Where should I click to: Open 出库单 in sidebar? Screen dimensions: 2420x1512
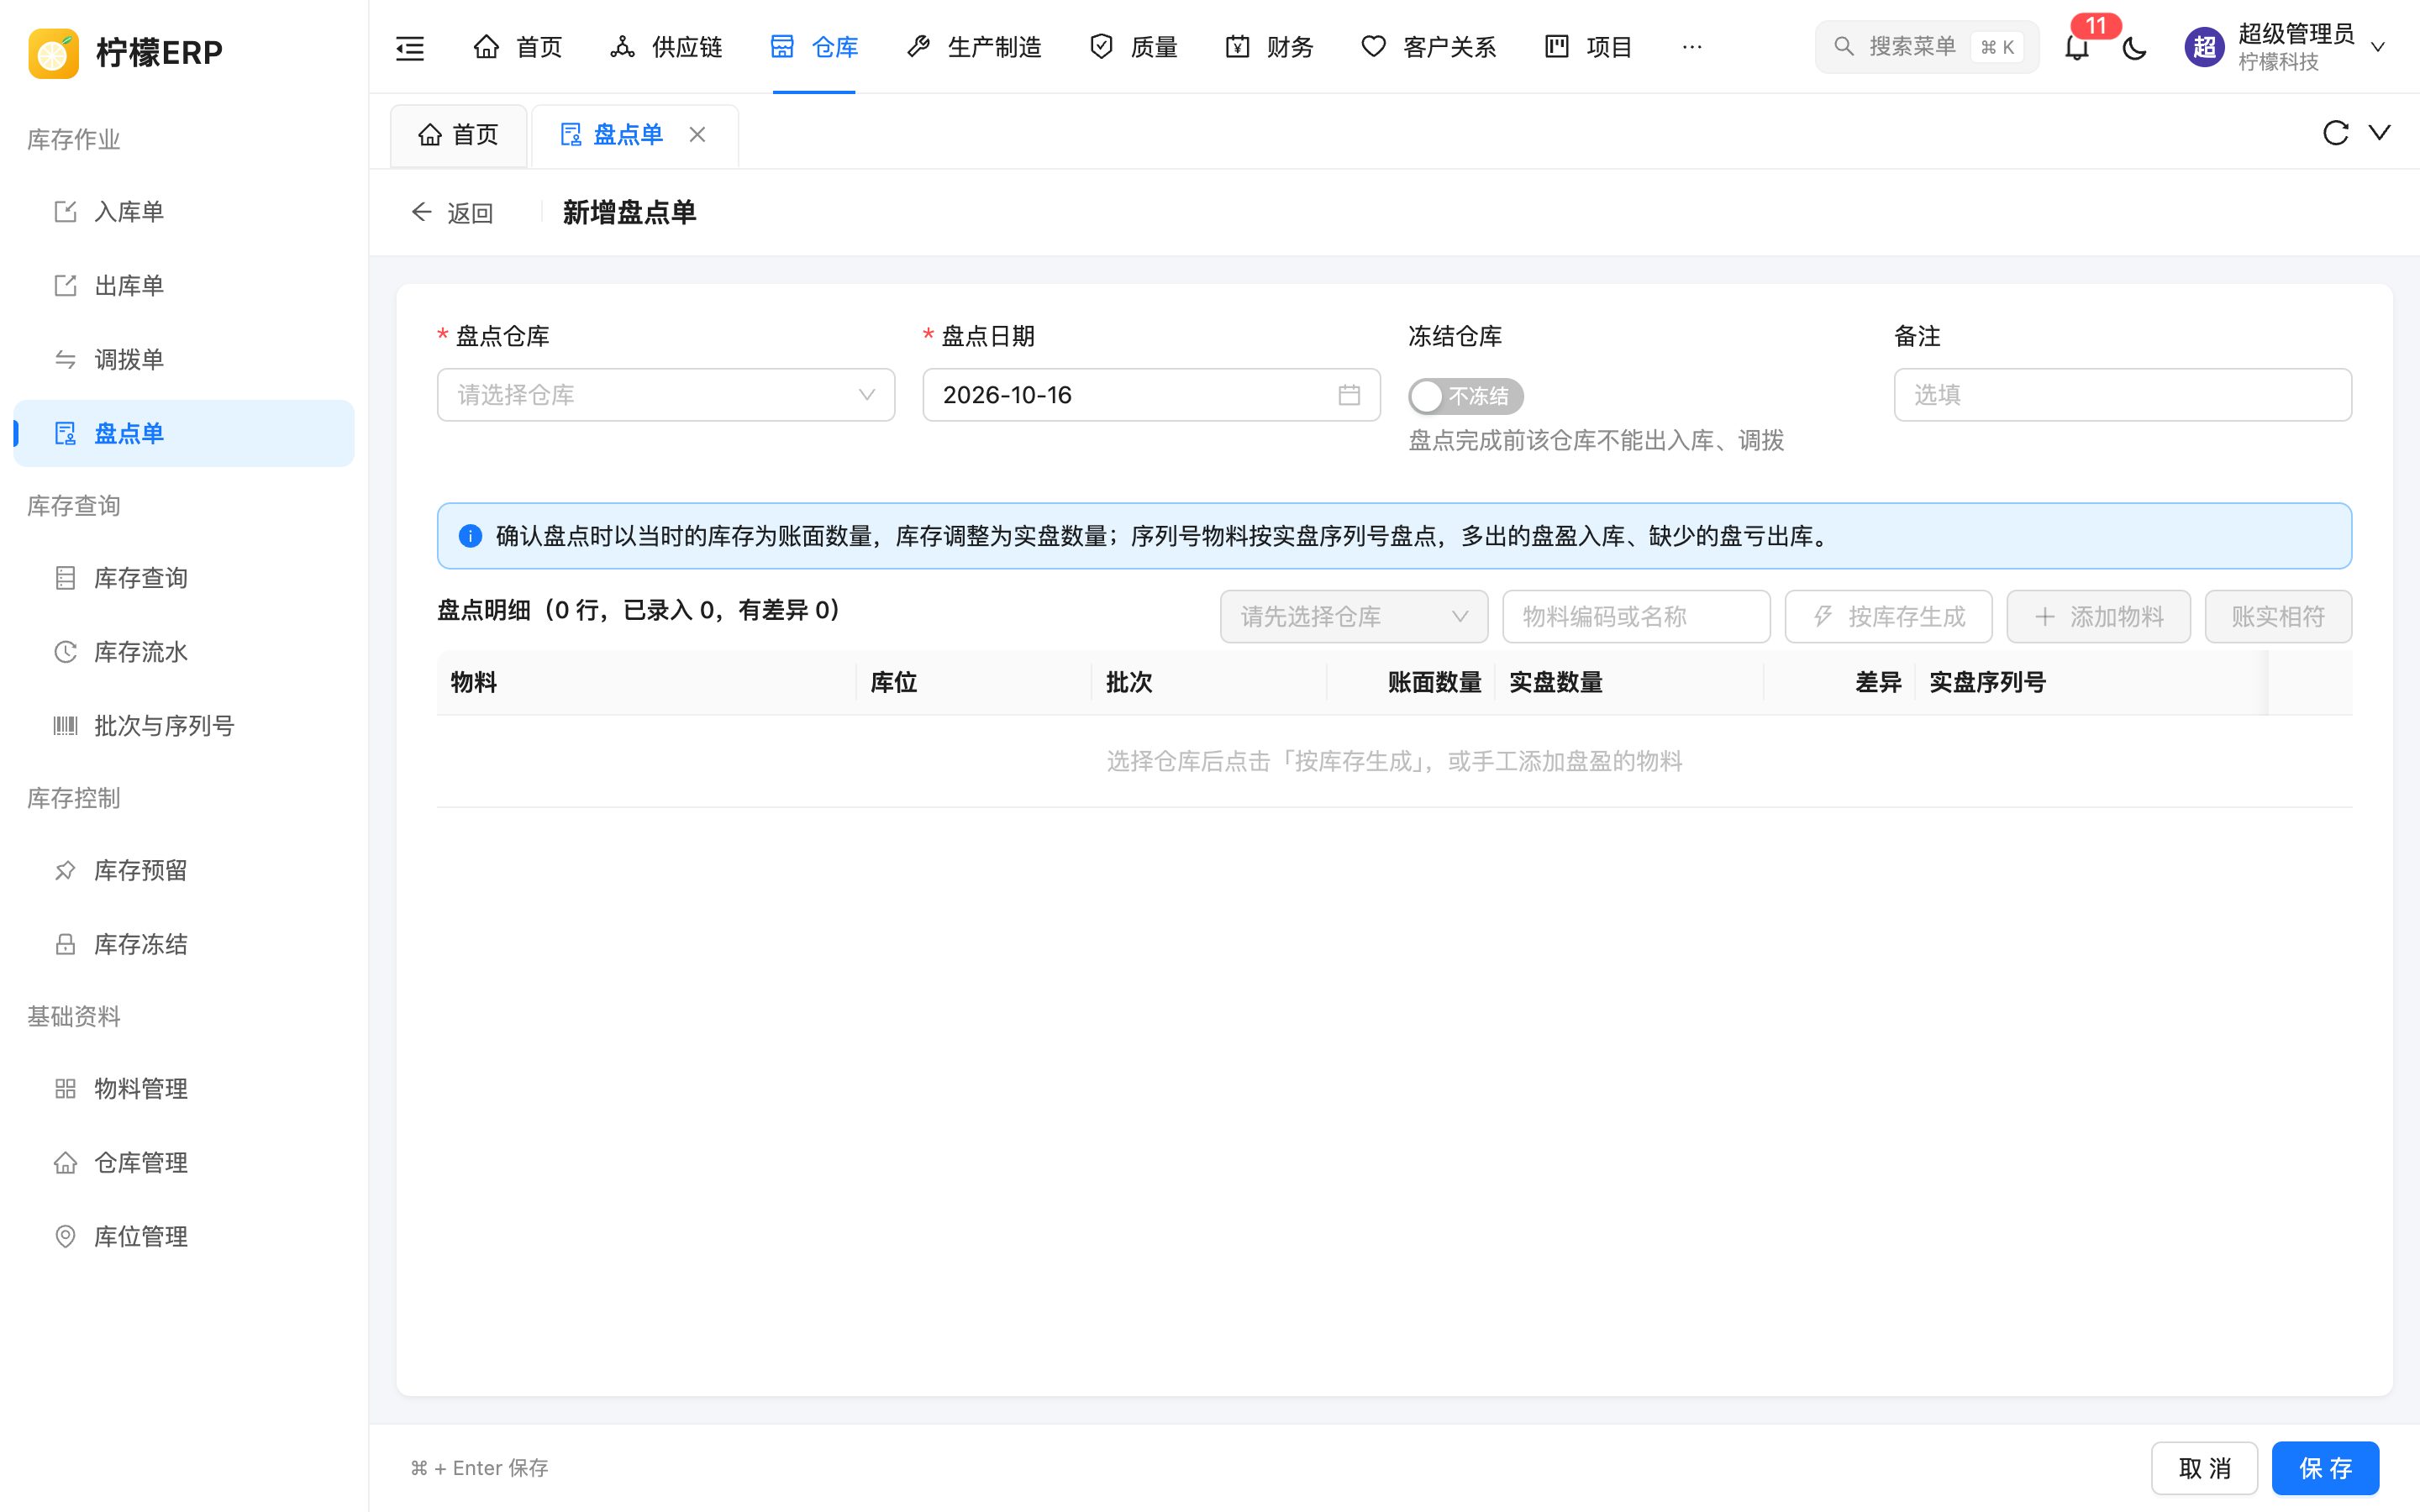pos(184,286)
